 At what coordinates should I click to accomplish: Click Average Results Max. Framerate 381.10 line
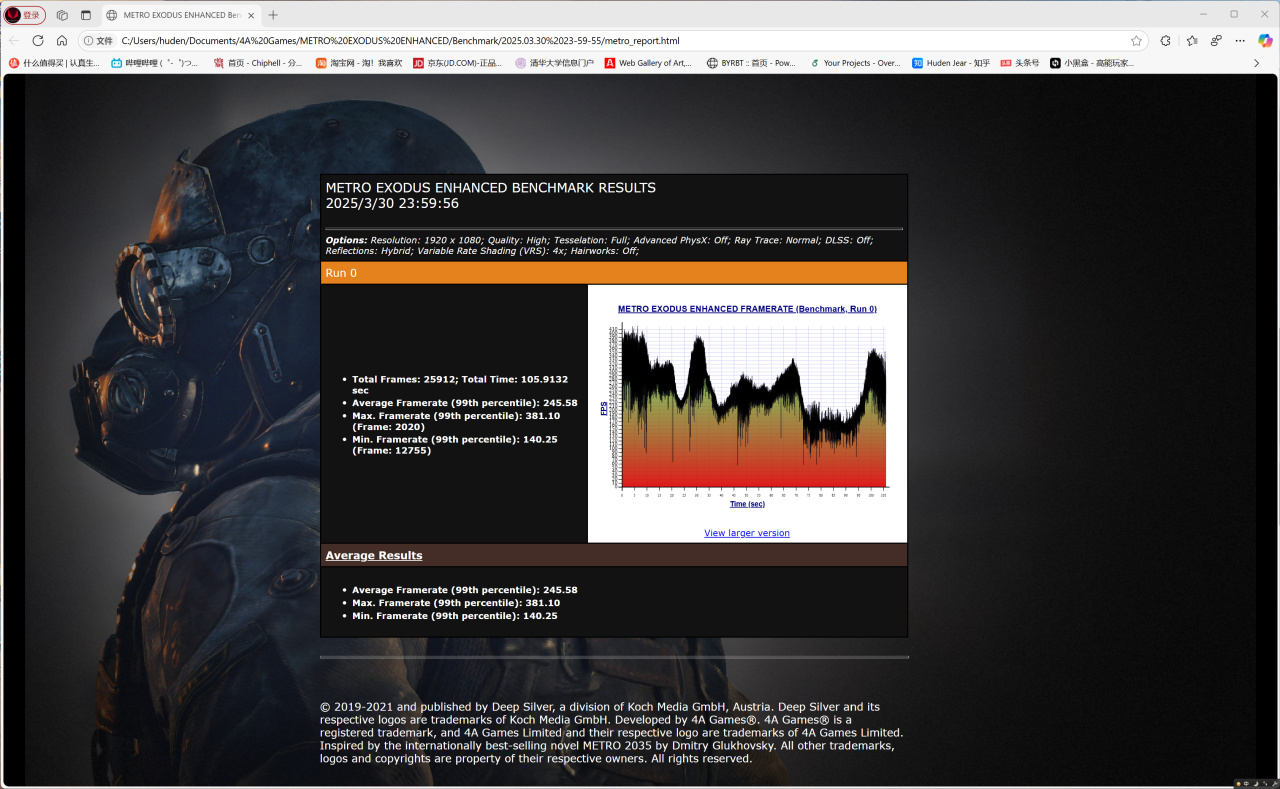pyautogui.click(x=456, y=603)
